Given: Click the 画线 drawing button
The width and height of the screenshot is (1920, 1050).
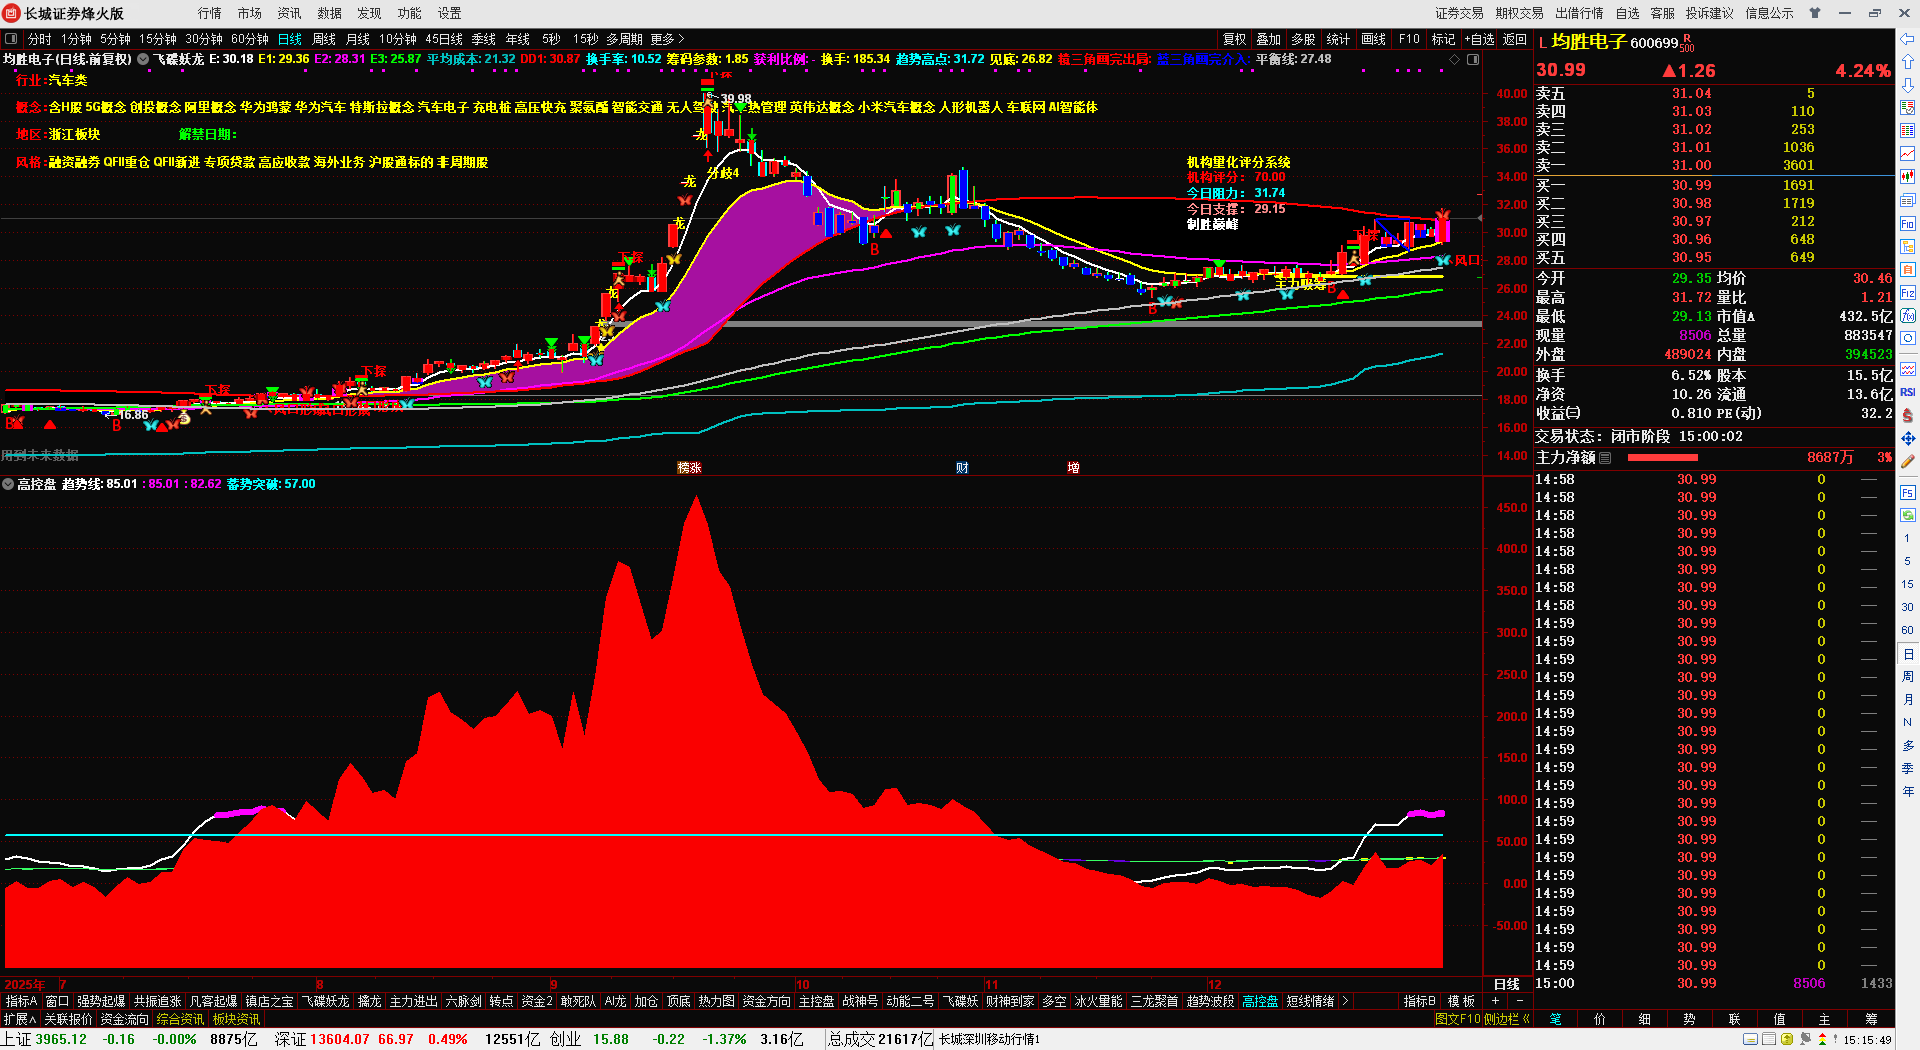Looking at the screenshot, I should (x=1374, y=39).
